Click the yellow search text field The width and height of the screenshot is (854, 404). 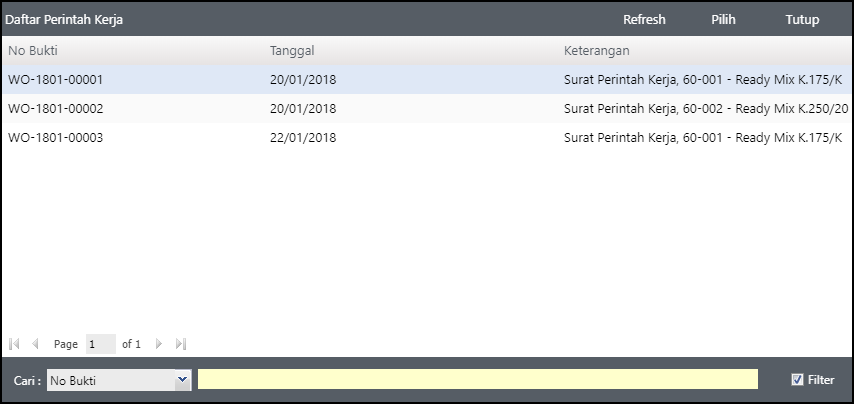477,380
